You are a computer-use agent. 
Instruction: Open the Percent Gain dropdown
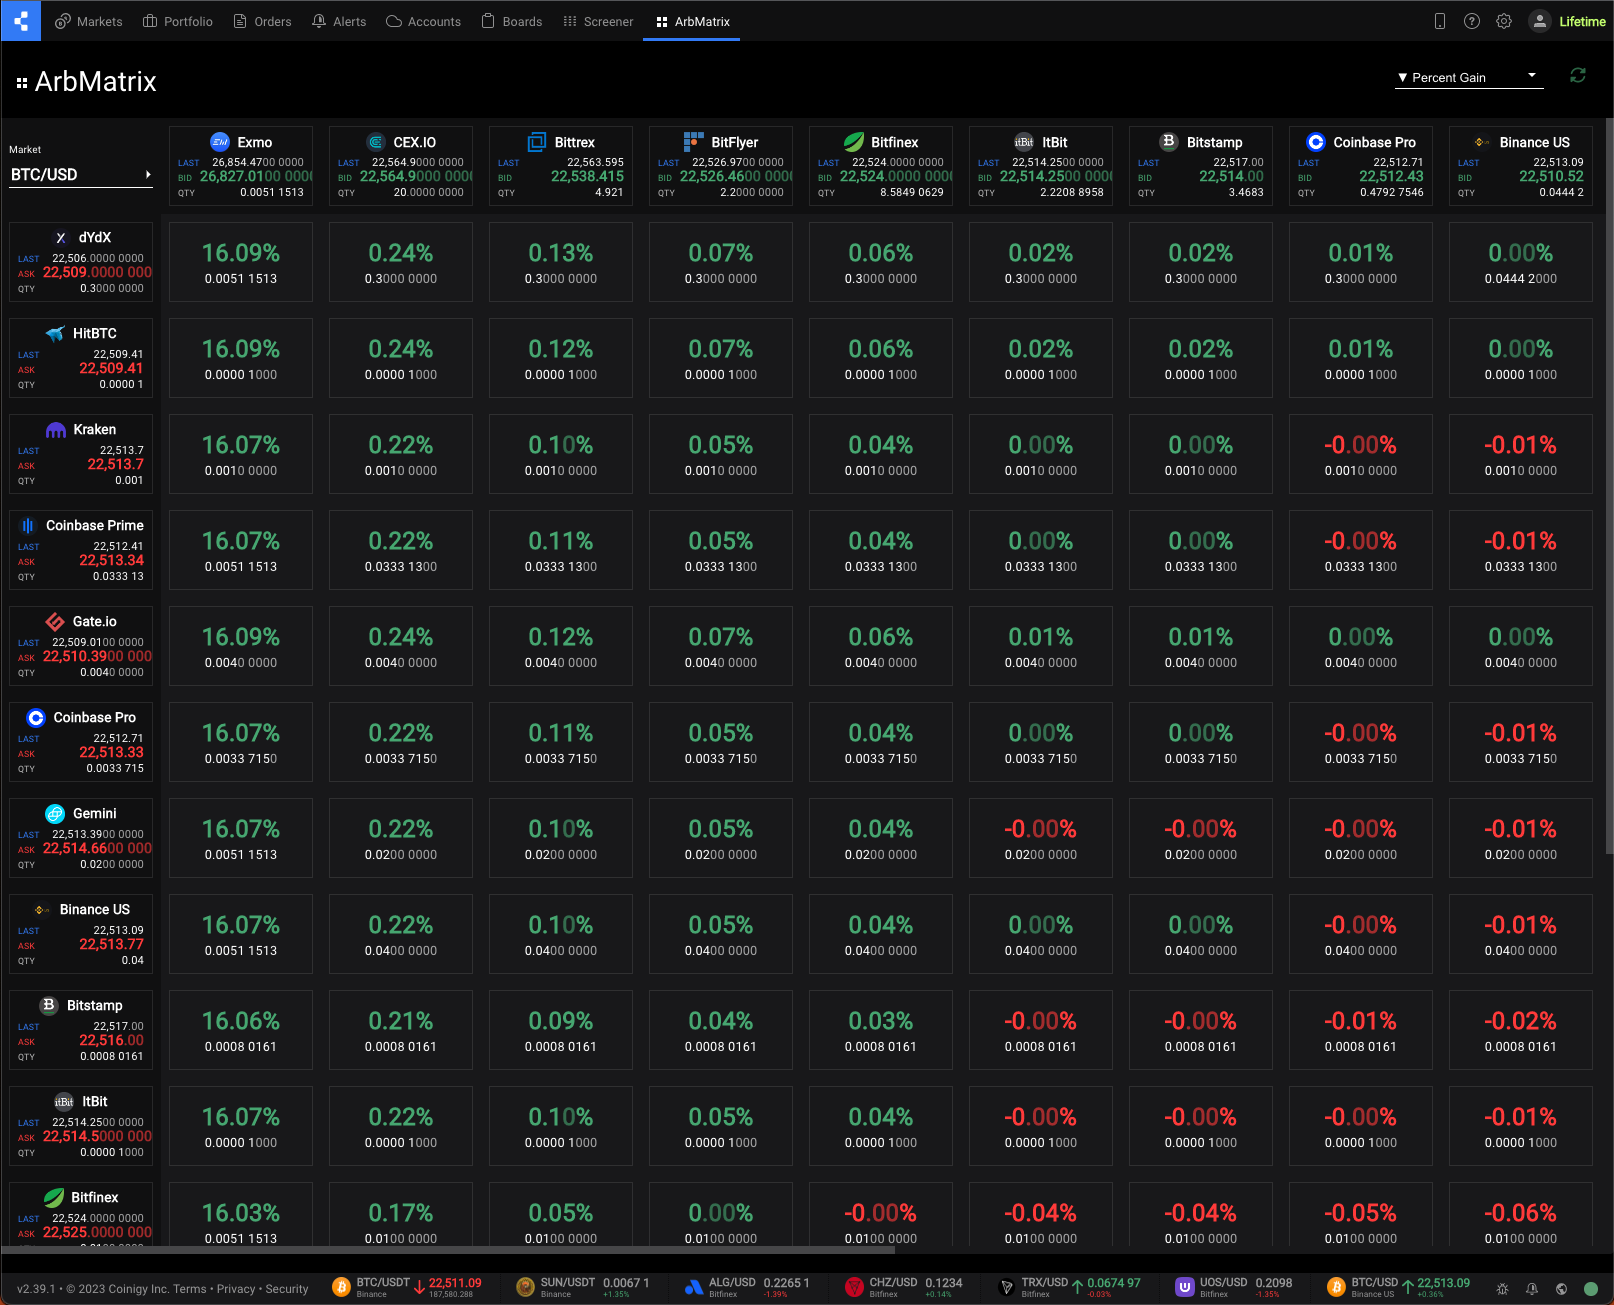pyautogui.click(x=1469, y=77)
